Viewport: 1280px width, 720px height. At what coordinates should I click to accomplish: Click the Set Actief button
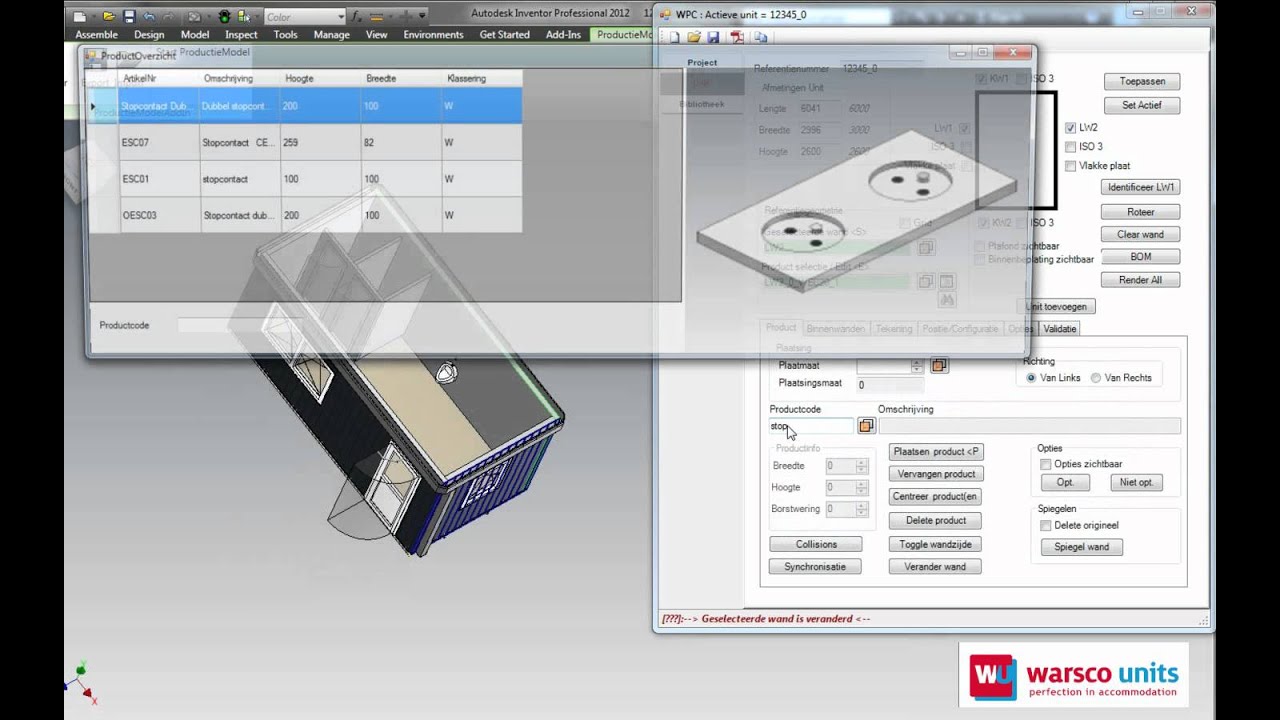(x=1142, y=105)
